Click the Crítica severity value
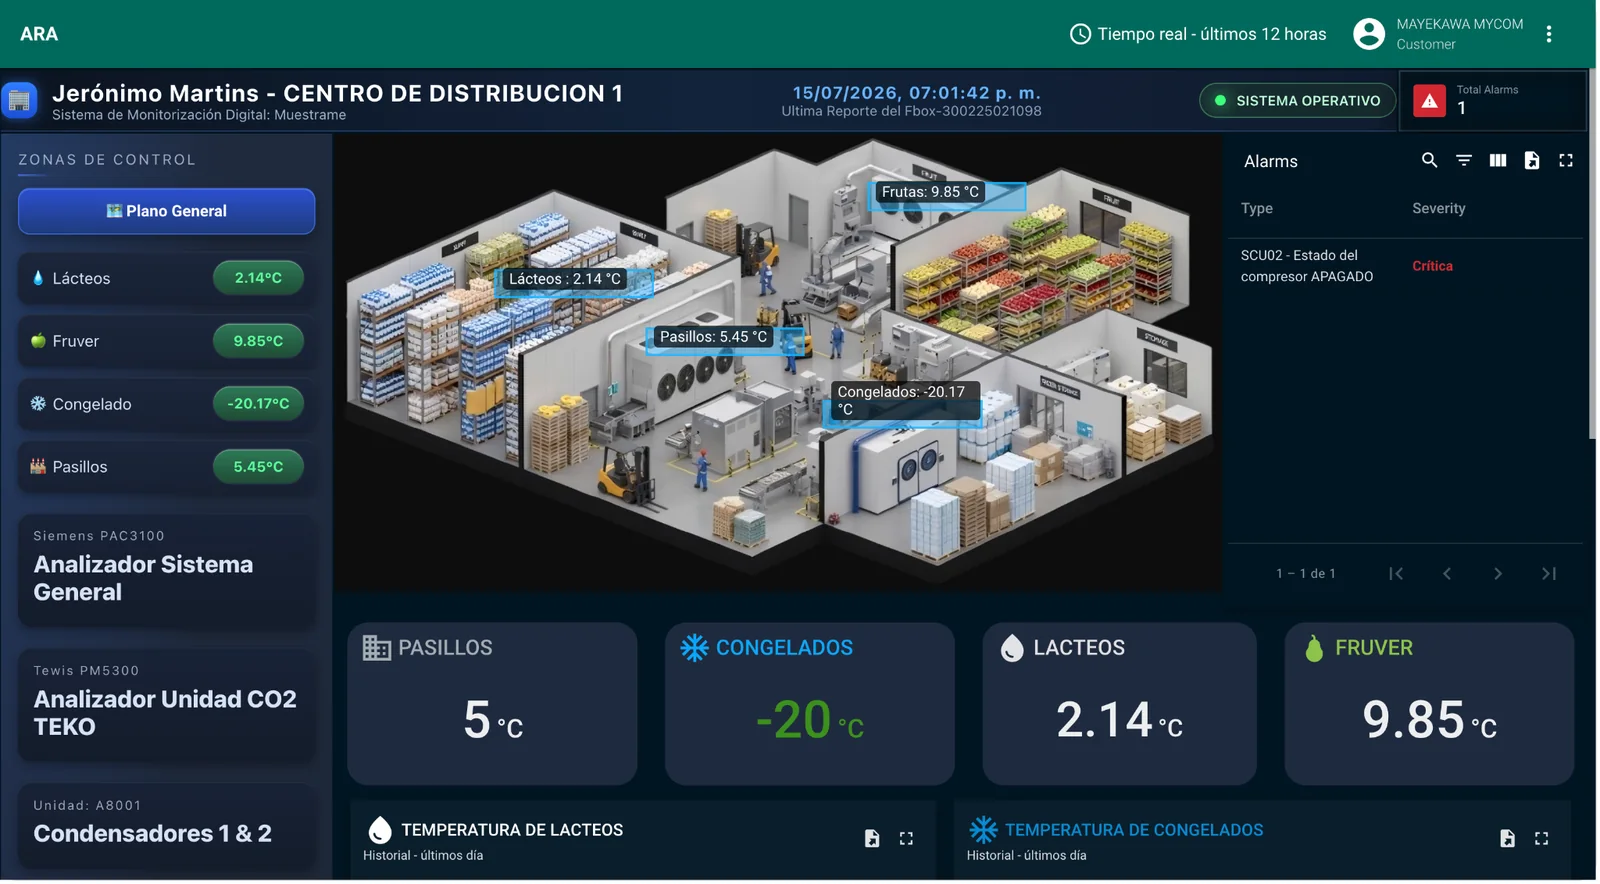1600x884 pixels. [x=1432, y=266]
